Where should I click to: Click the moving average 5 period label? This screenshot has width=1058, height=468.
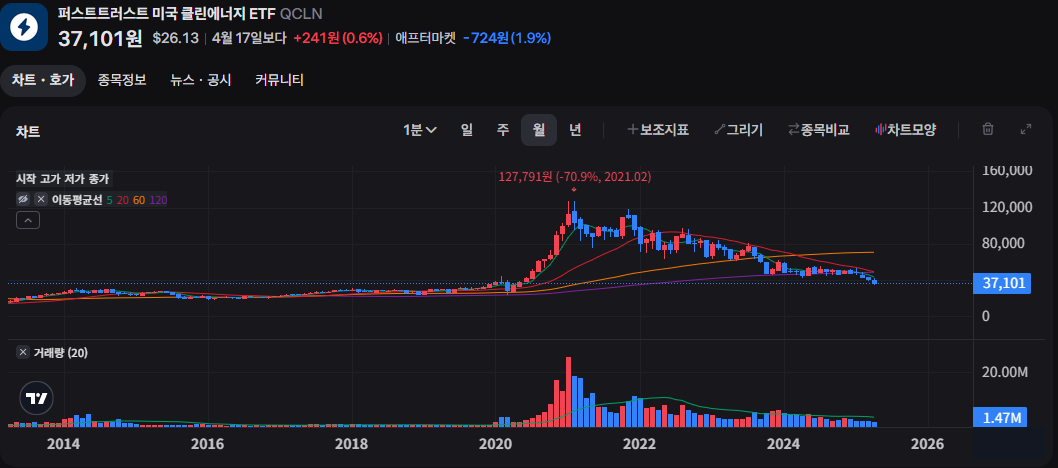click(110, 200)
